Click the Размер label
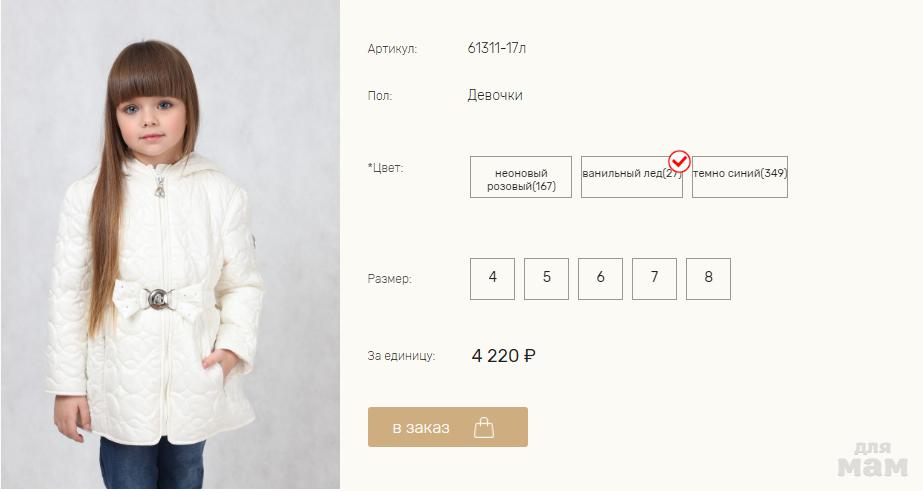Screen dimensions: 923x491 click(389, 280)
